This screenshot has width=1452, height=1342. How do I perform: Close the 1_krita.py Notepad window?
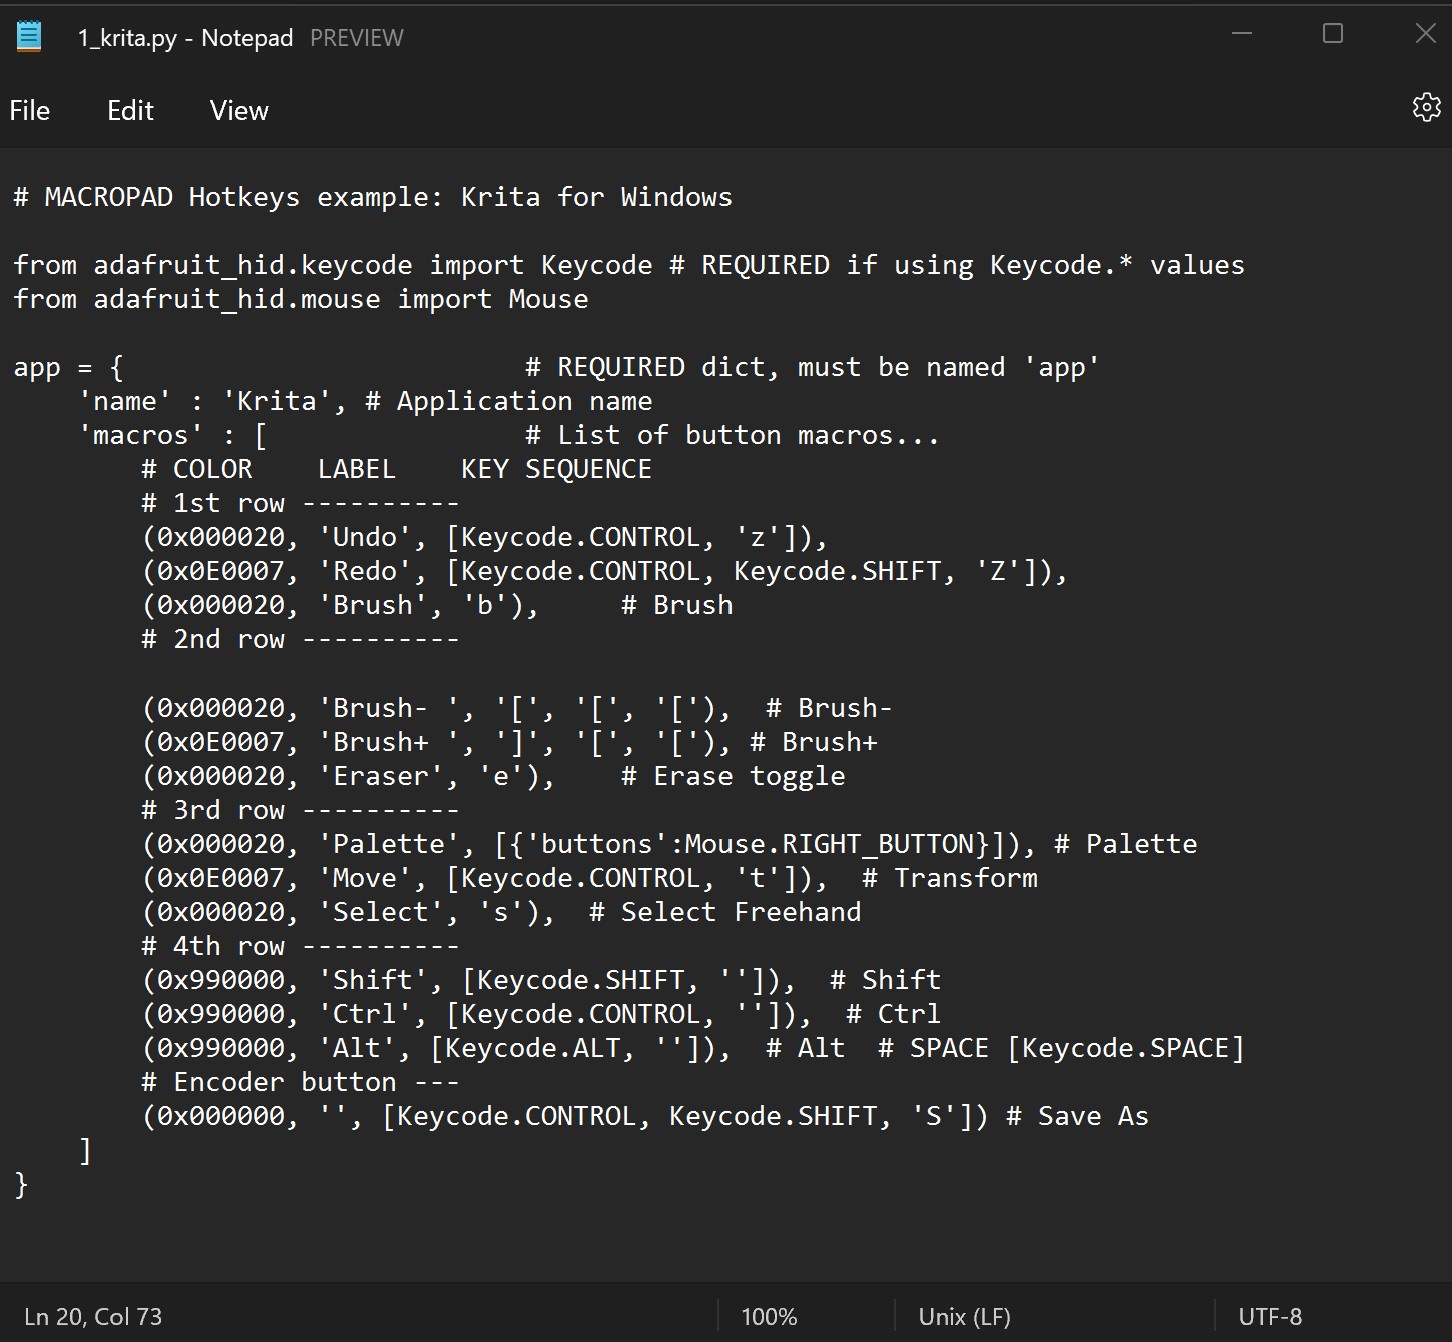[x=1425, y=34]
